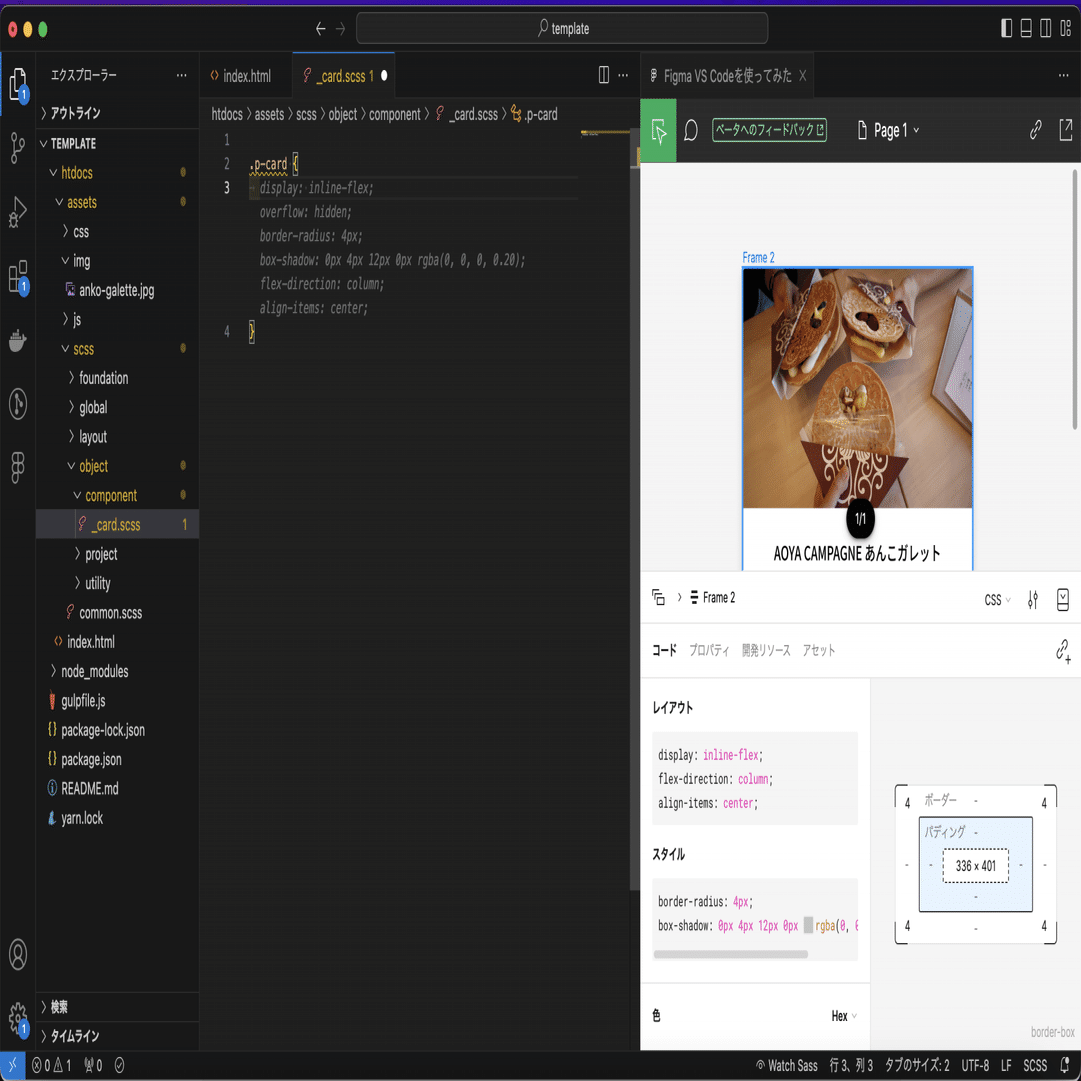
Task: Close the Figma VS Code tab
Action: 802,76
